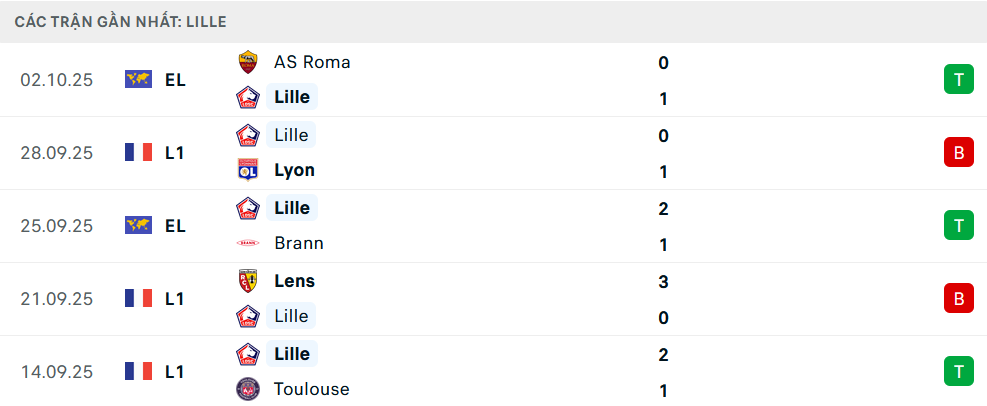
Task: Click green T badge for Roma match
Action: tap(958, 79)
